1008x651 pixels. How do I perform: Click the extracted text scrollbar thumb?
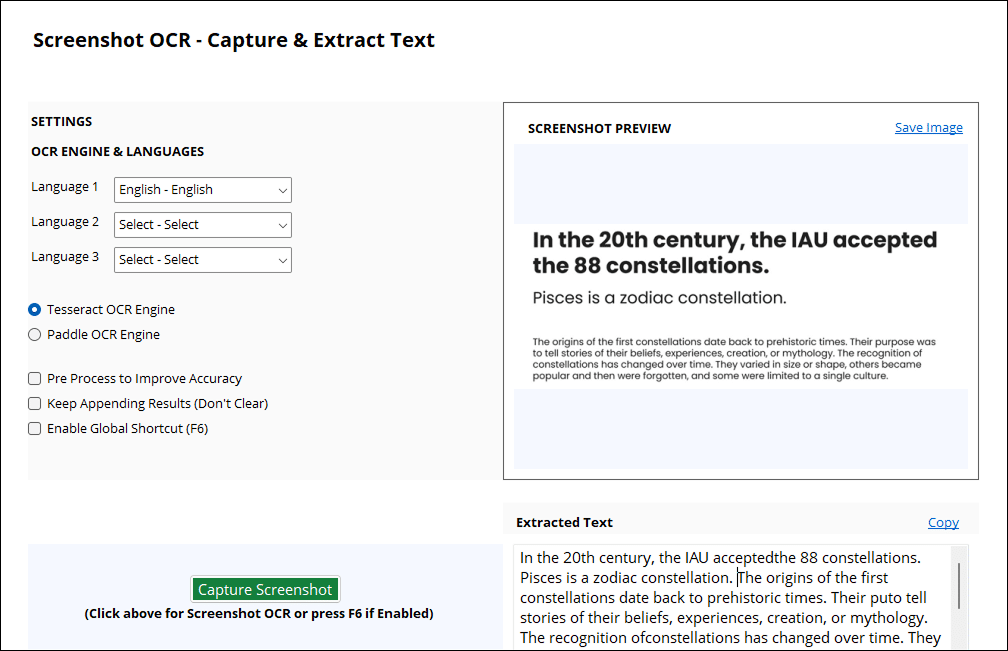(958, 585)
